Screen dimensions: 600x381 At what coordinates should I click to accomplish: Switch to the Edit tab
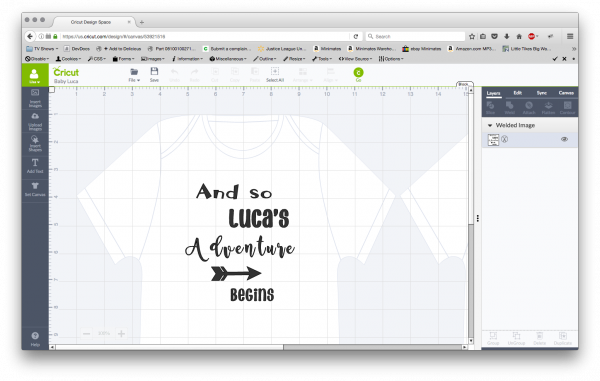pos(517,93)
